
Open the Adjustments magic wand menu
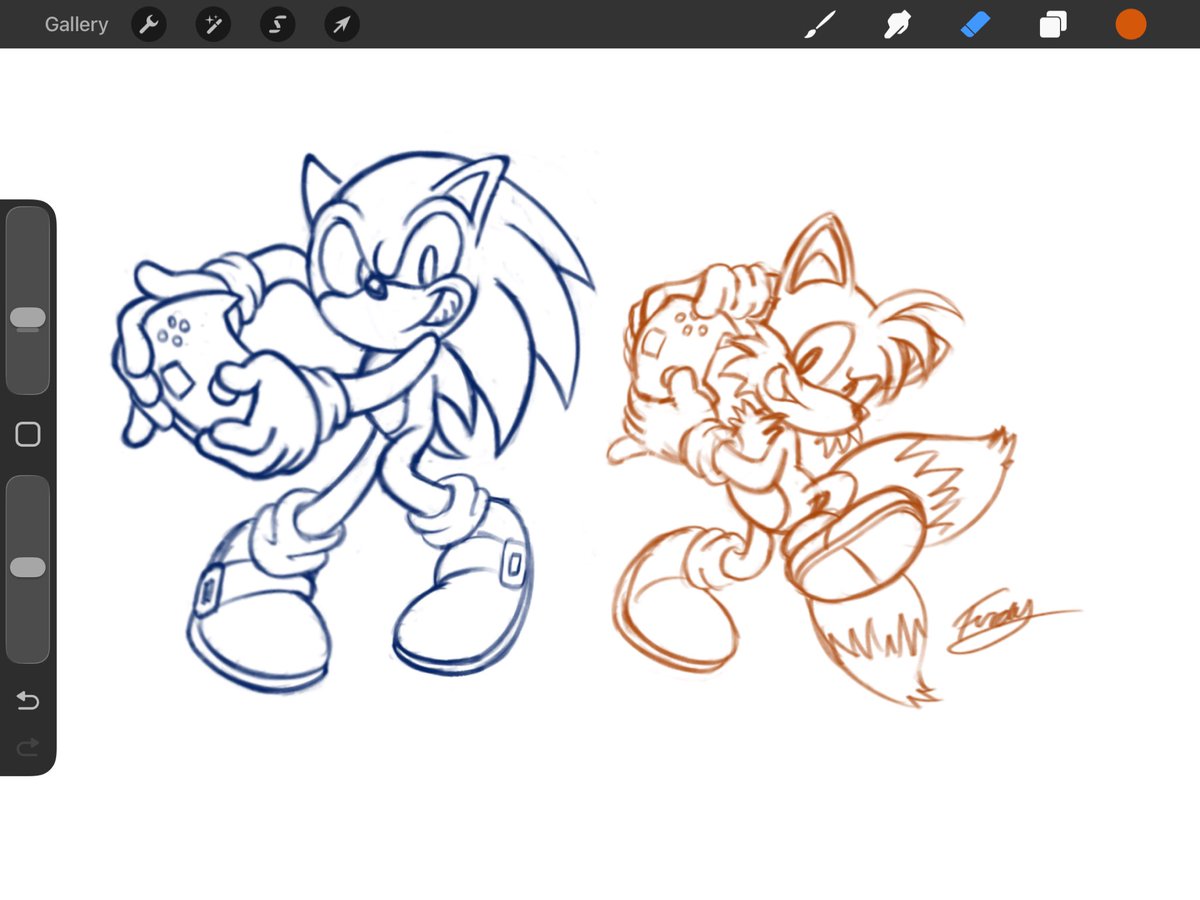[x=213, y=25]
